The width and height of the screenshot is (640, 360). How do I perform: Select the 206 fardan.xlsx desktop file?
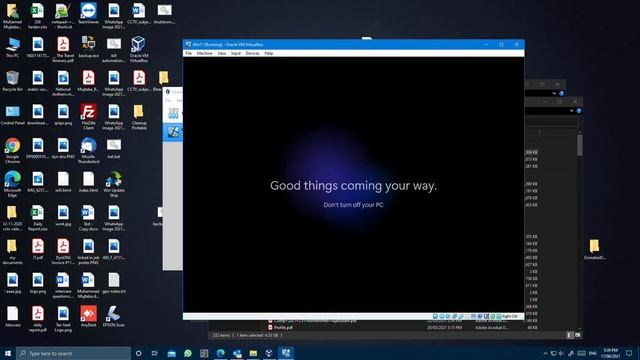point(38,16)
